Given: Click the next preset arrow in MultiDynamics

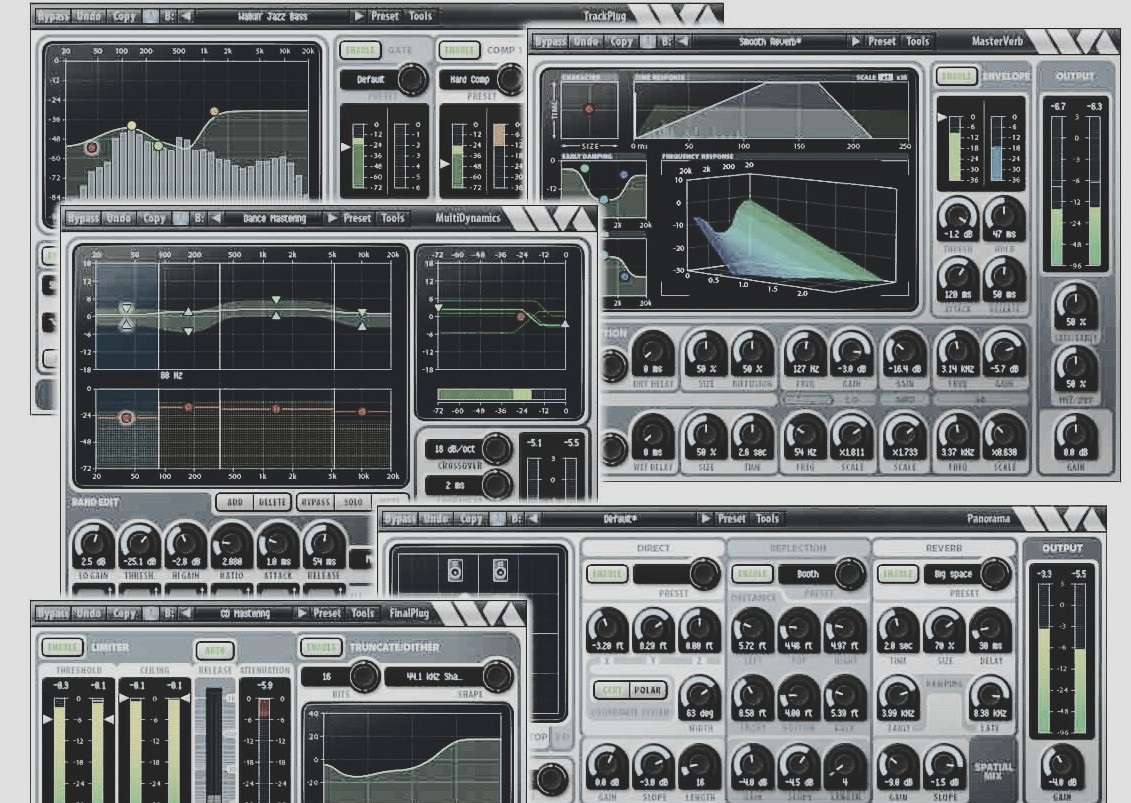Looking at the screenshot, I should click(332, 218).
